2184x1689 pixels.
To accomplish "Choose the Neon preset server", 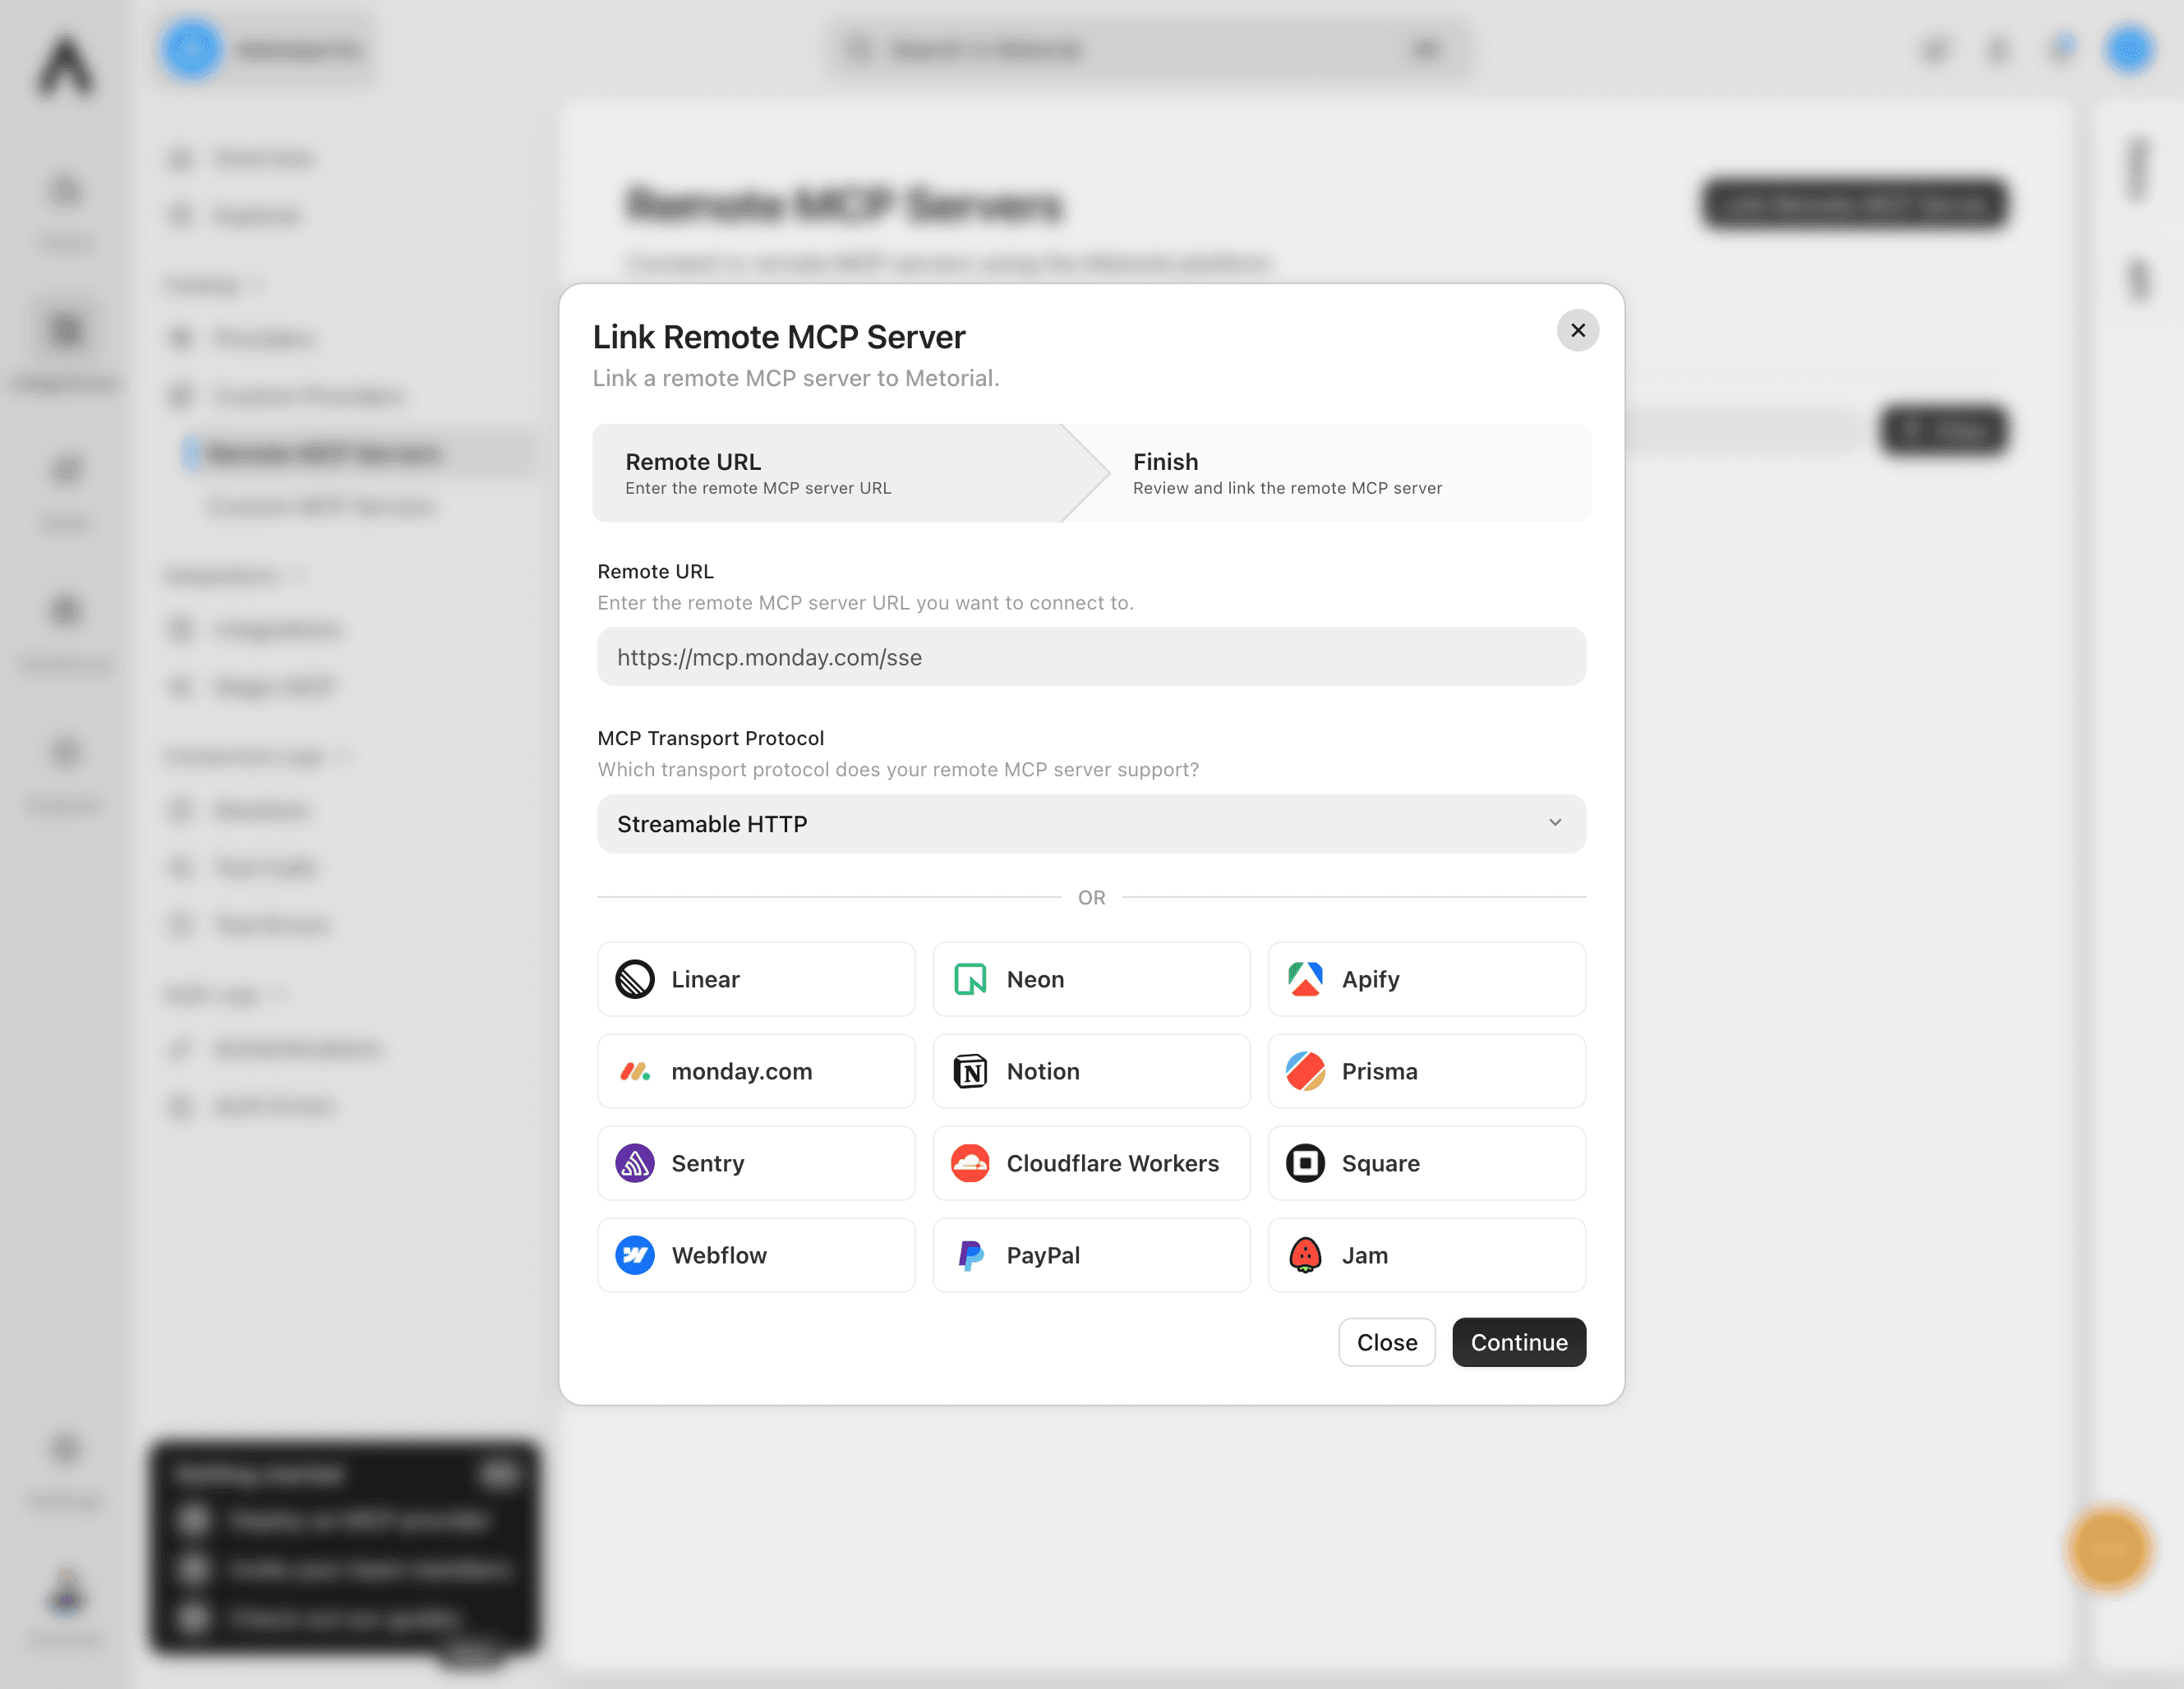I will click(x=1091, y=979).
